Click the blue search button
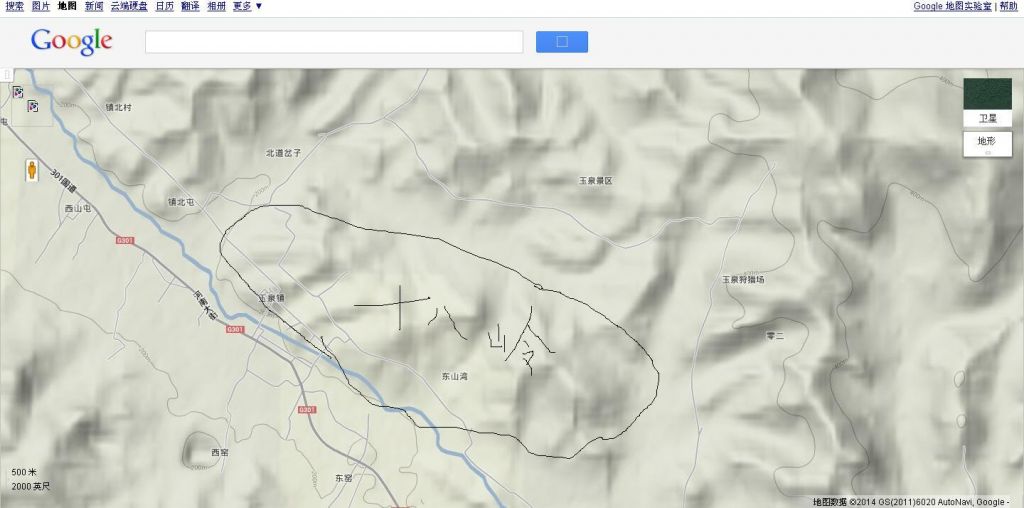The width and height of the screenshot is (1024, 508). [561, 42]
